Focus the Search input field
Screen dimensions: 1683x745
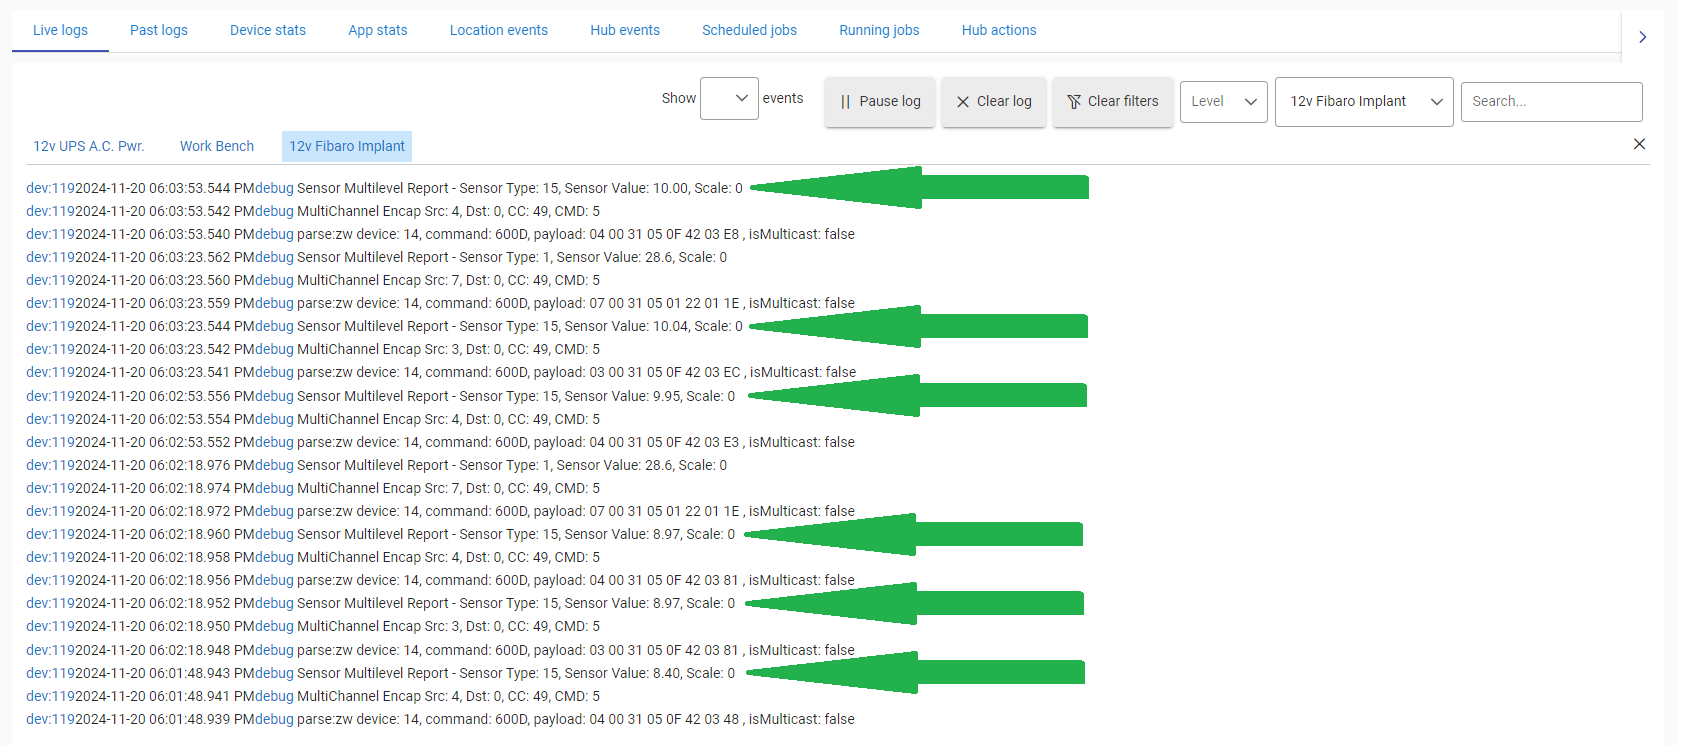pos(1551,101)
